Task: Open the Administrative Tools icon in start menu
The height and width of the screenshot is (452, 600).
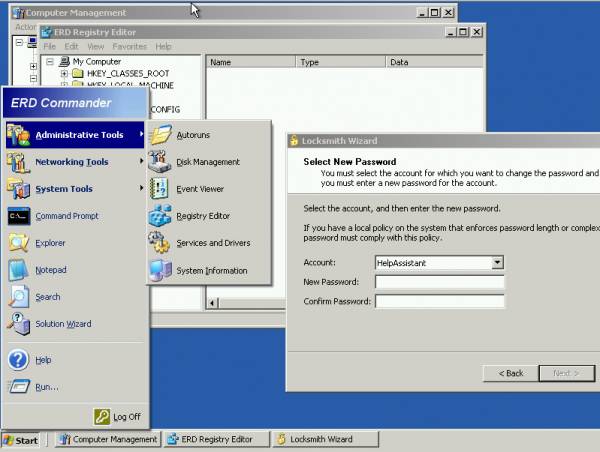Action: pyautogui.click(x=18, y=135)
